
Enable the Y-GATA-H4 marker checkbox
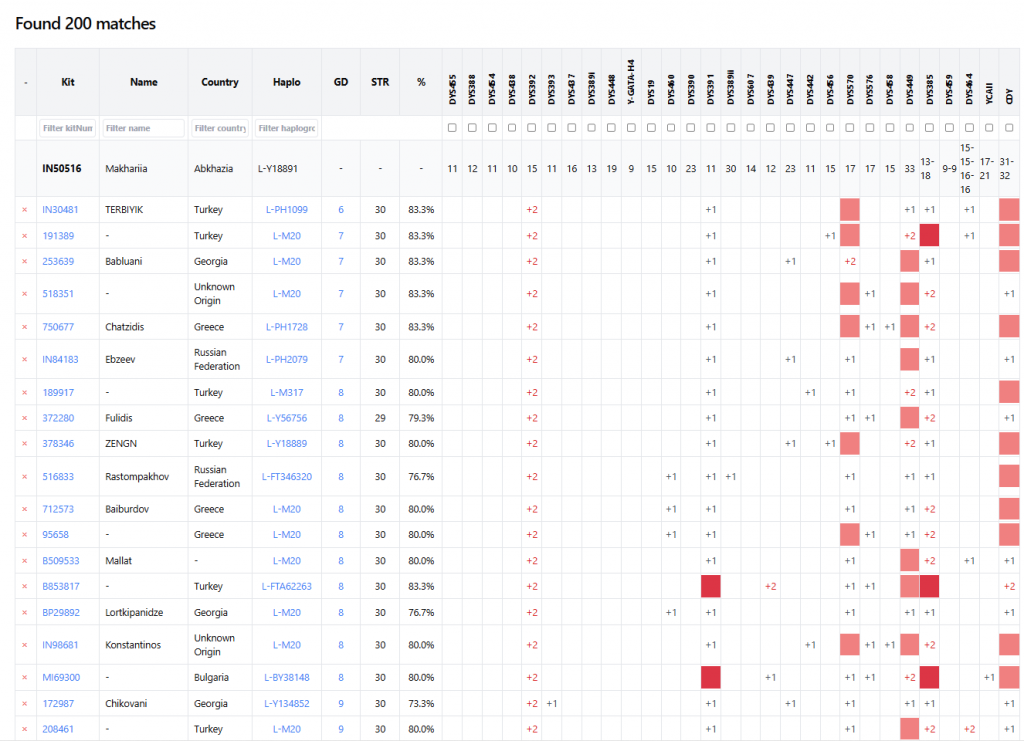tap(631, 128)
